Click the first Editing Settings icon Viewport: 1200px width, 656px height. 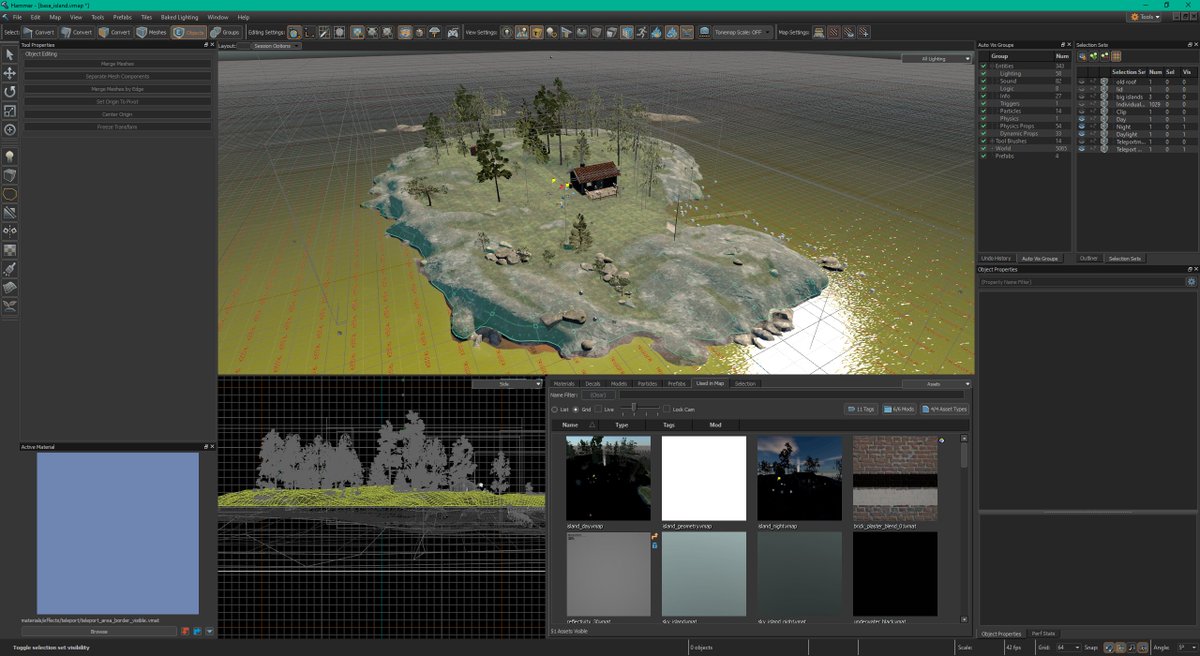point(295,32)
